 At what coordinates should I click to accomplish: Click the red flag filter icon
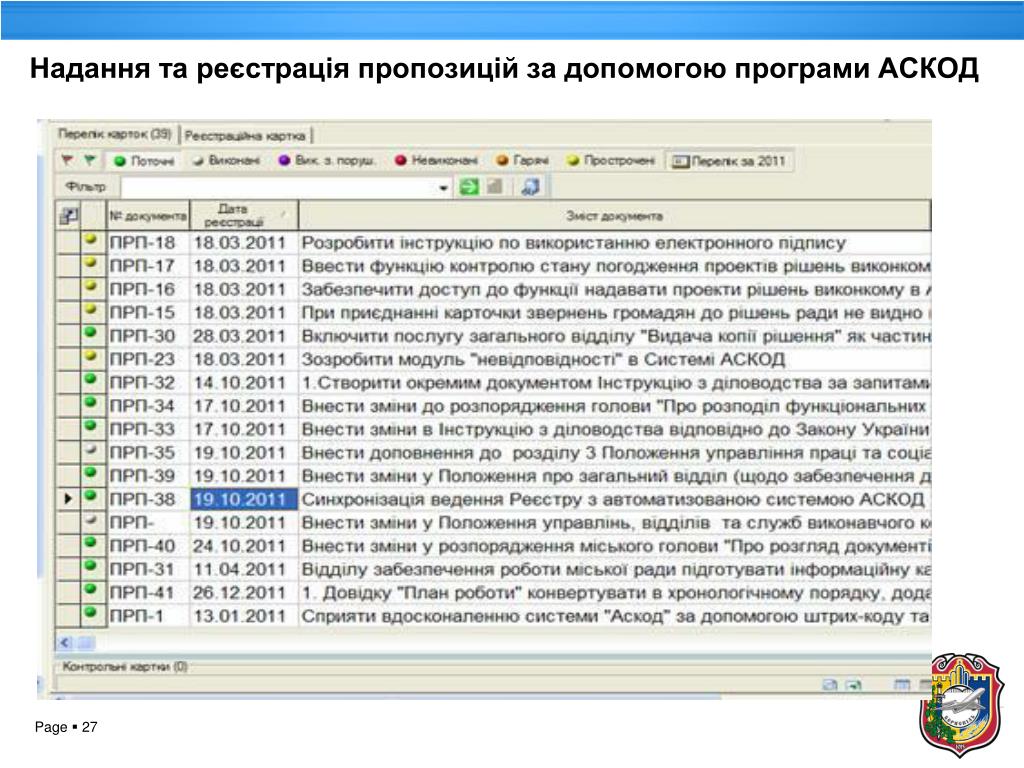[67, 160]
